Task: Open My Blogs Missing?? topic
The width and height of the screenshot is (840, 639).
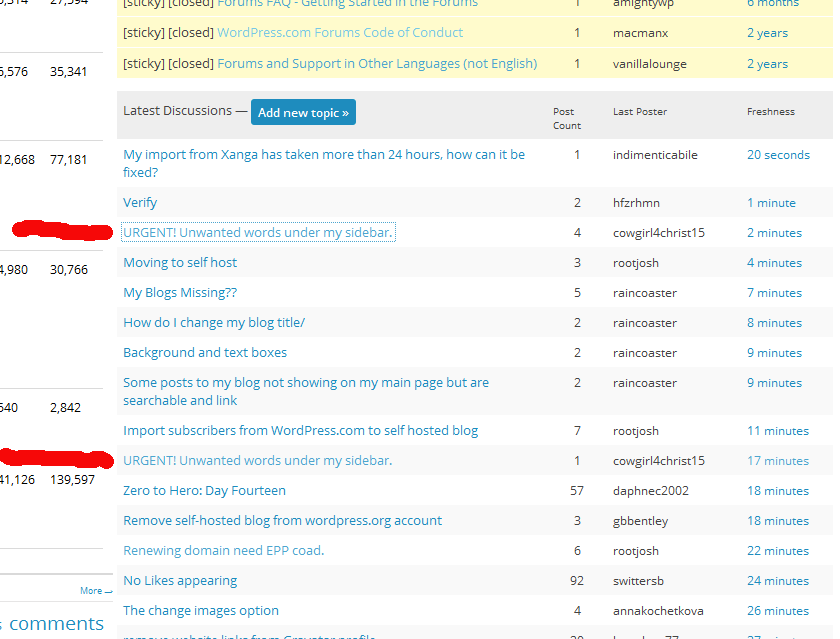Action: click(x=180, y=293)
